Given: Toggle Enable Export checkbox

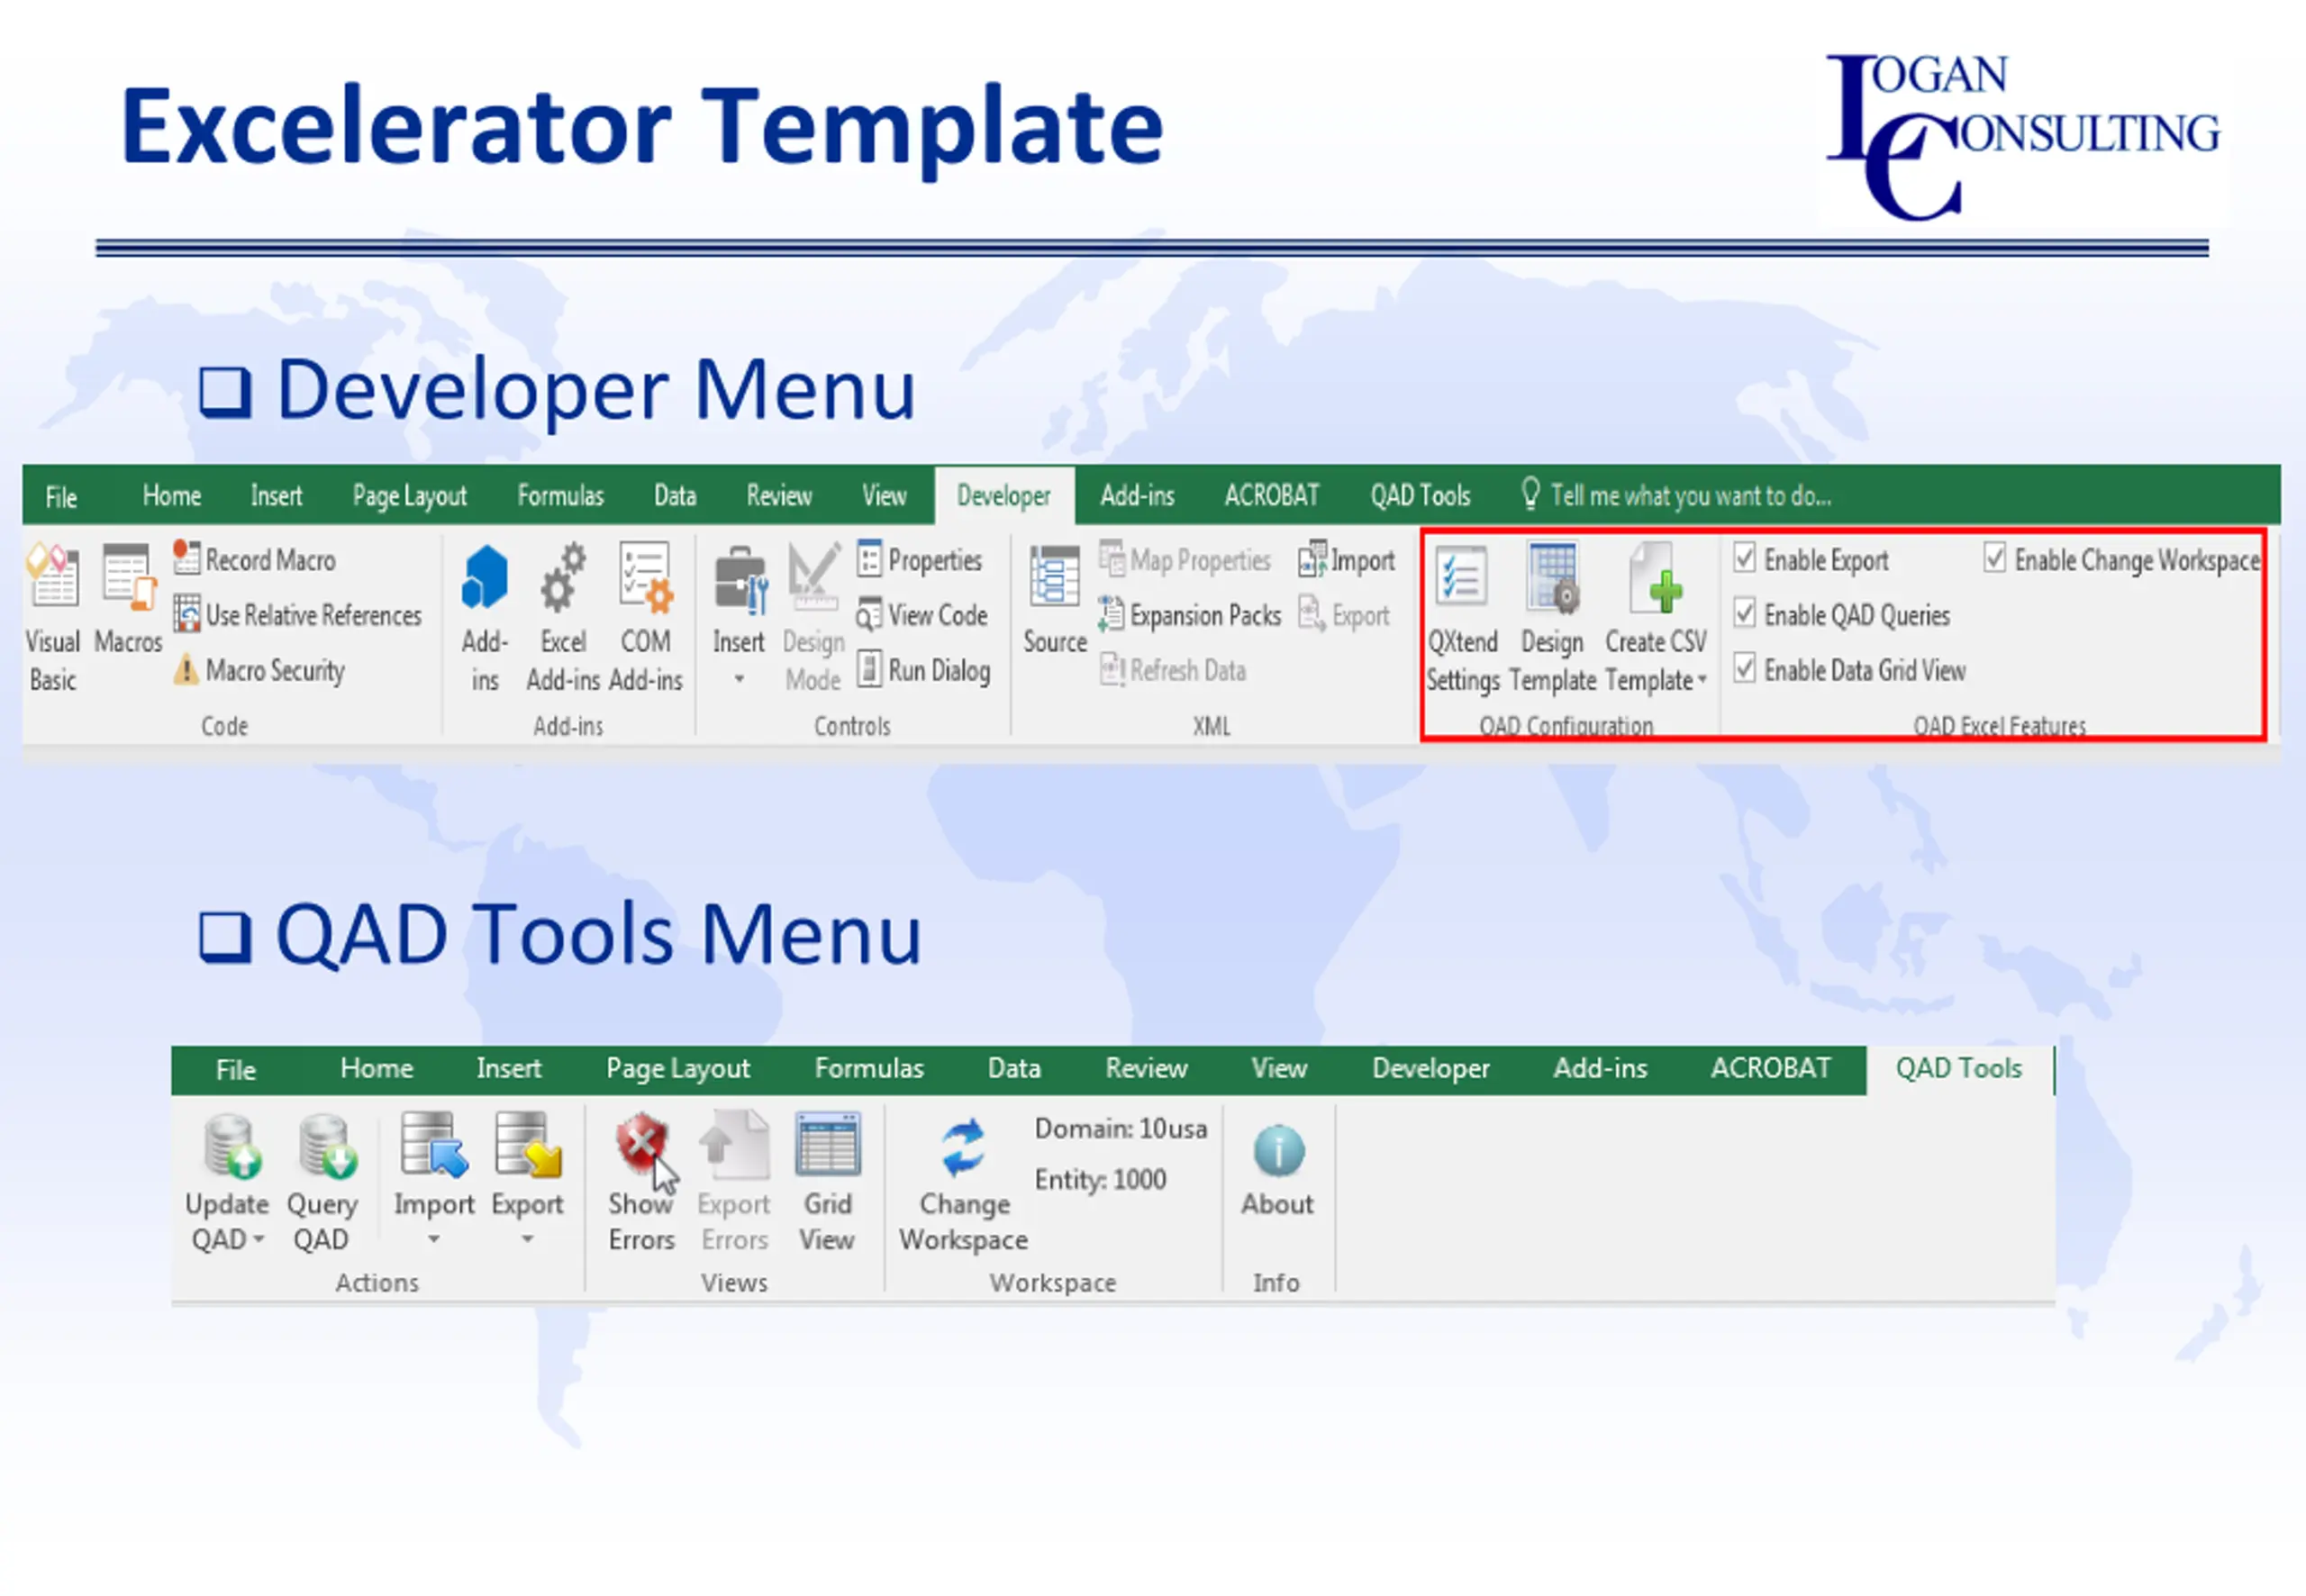Looking at the screenshot, I should (1745, 558).
